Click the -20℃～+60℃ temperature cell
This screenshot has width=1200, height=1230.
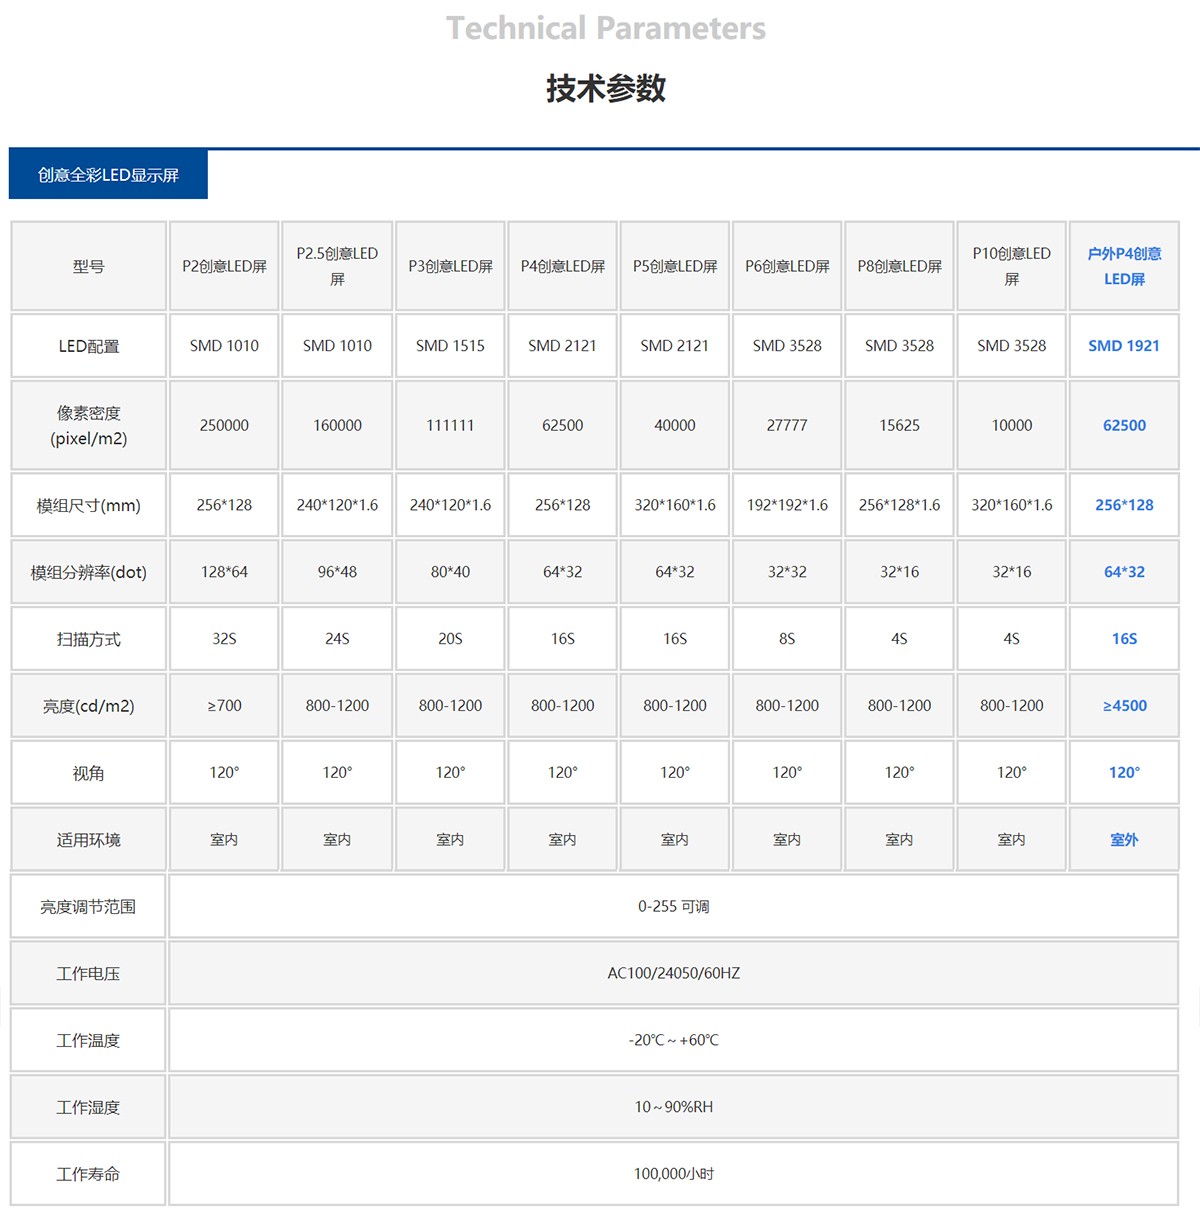(673, 1040)
